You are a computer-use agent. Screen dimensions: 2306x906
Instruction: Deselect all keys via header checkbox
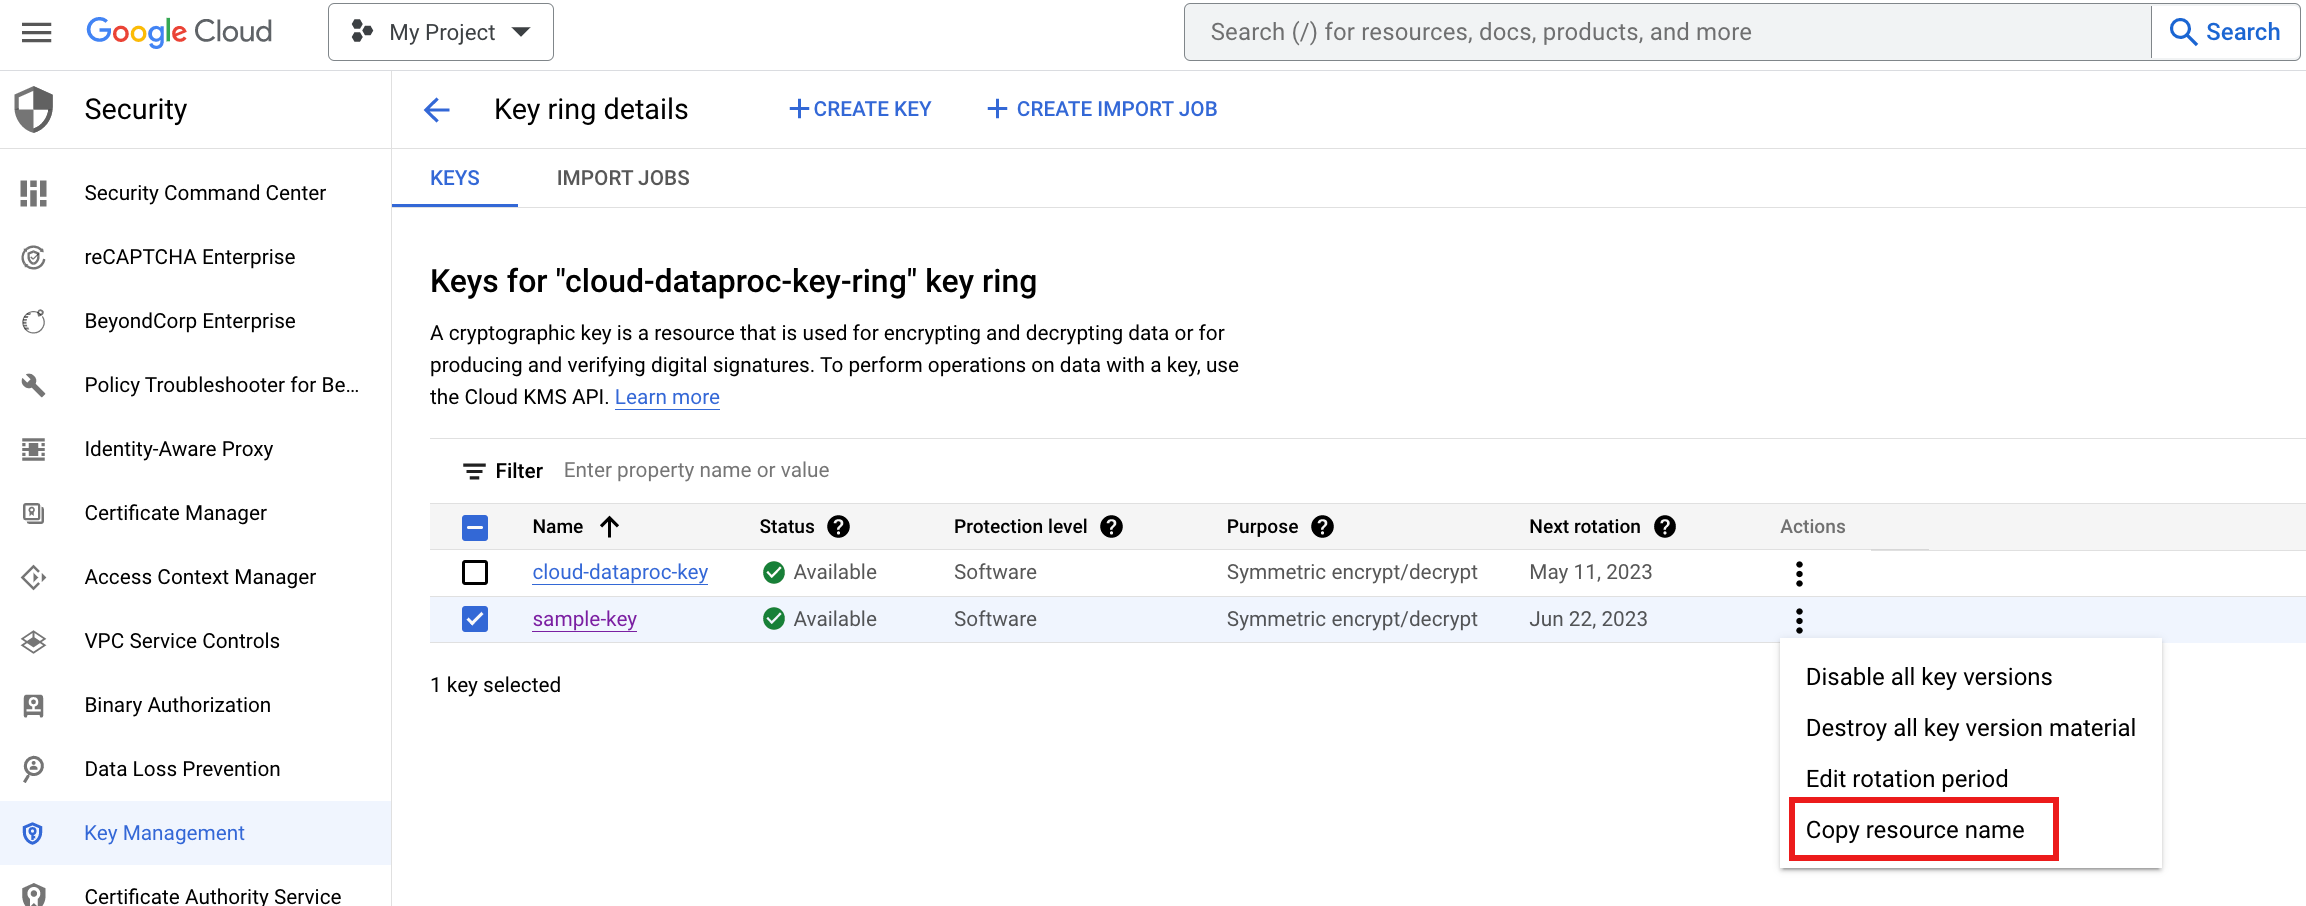click(475, 527)
